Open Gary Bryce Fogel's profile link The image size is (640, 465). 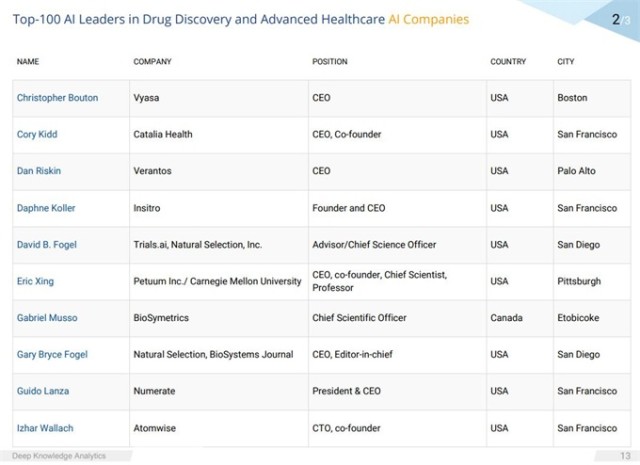pos(52,354)
